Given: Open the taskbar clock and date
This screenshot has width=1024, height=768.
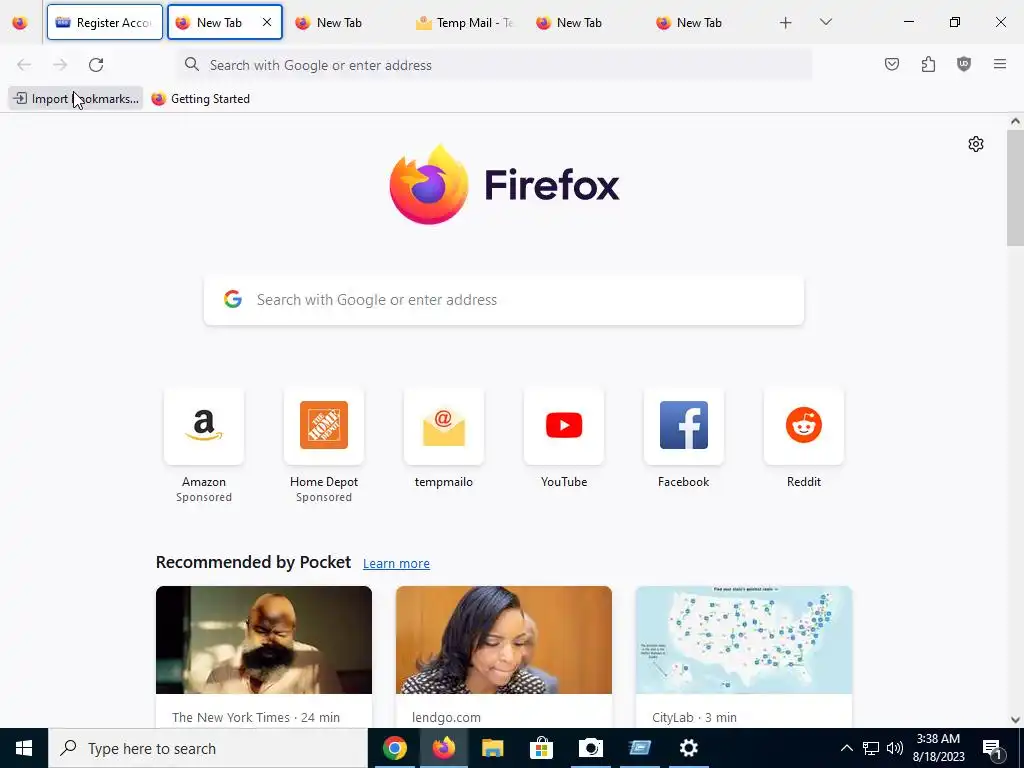Looking at the screenshot, I should point(938,748).
